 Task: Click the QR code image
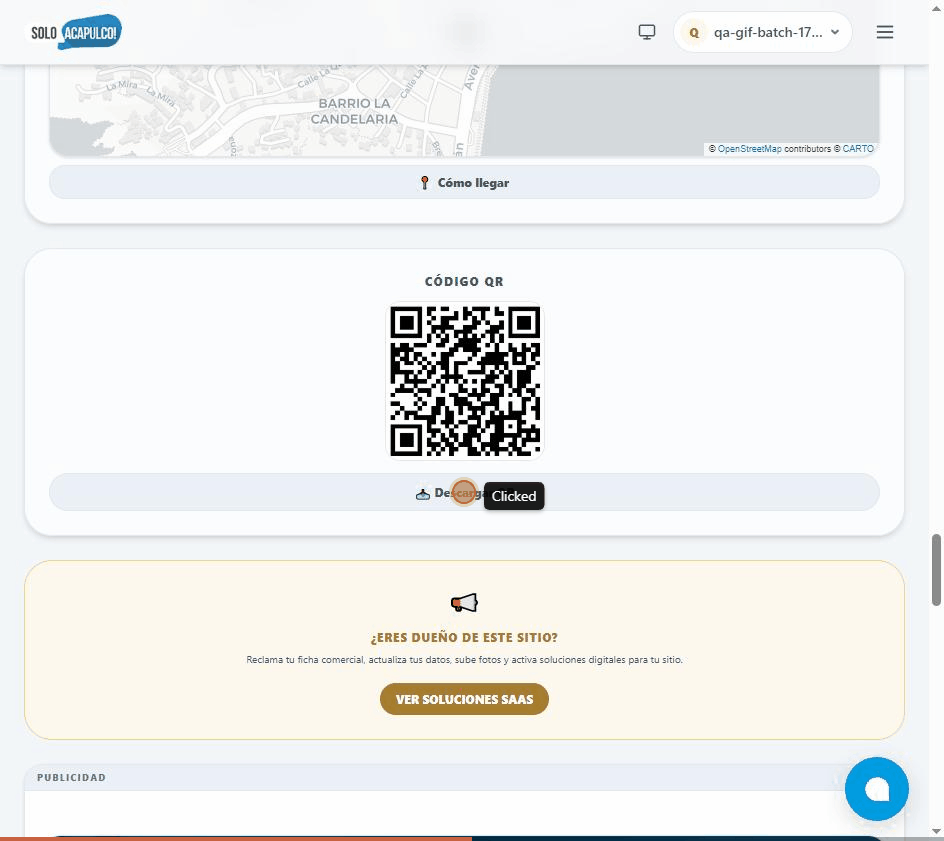[x=464, y=381]
